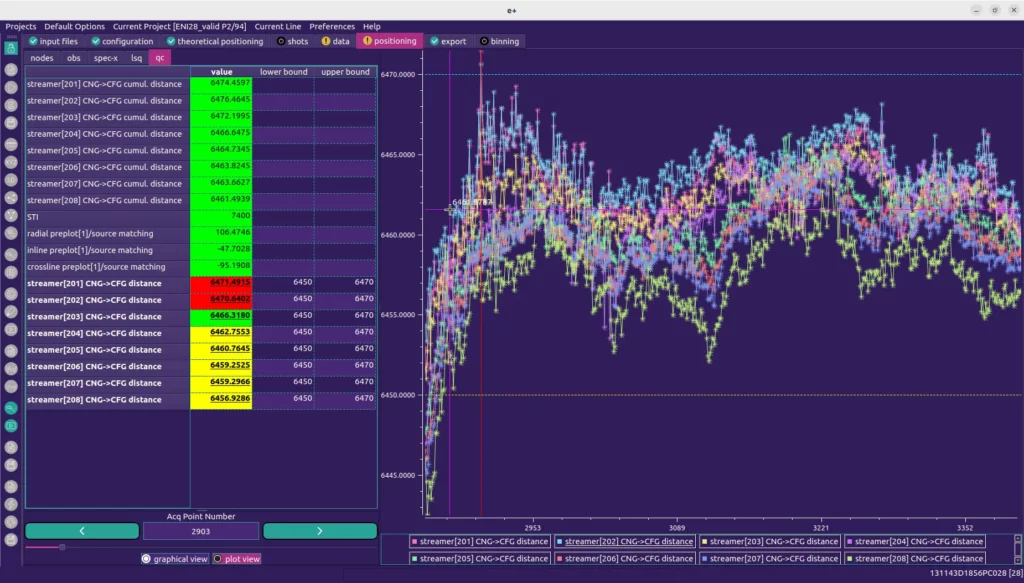Switch to the spec-x sub-tab
Screen dimensions: 1024x583
click(x=106, y=58)
